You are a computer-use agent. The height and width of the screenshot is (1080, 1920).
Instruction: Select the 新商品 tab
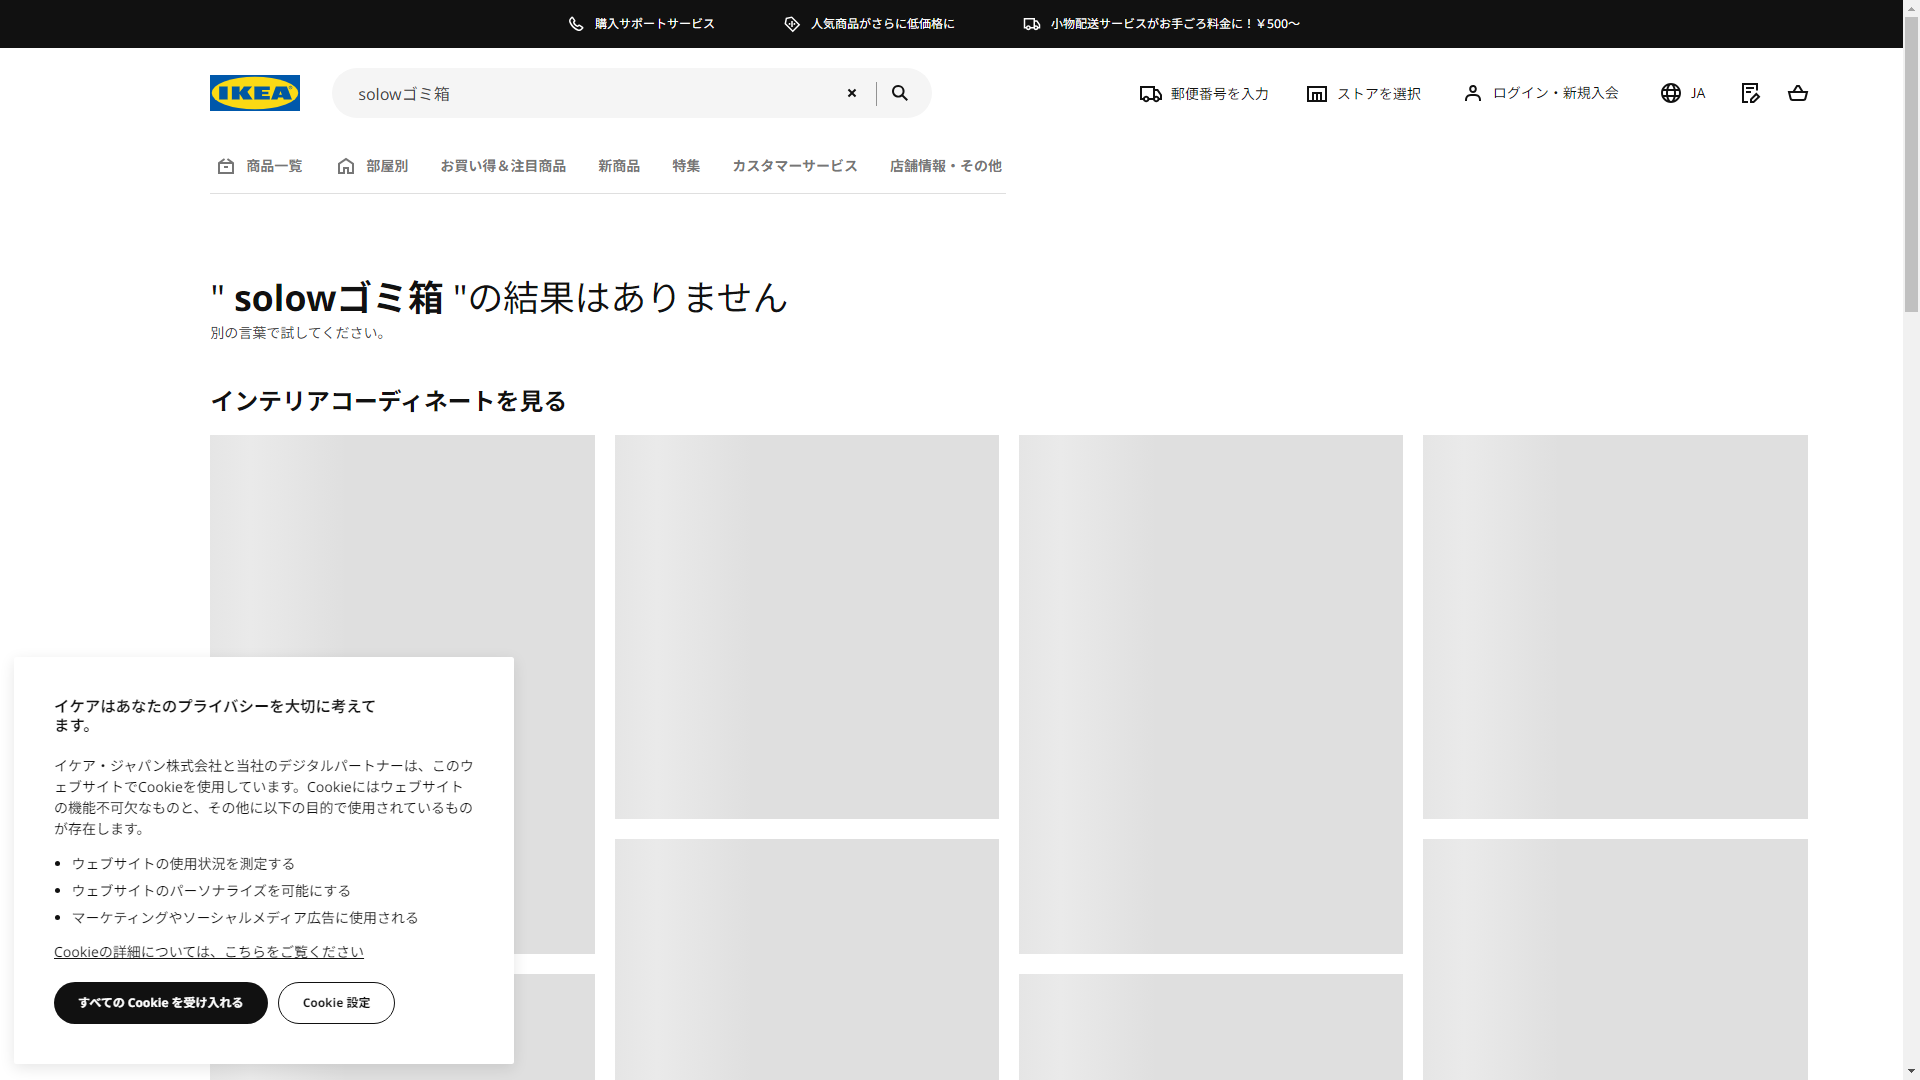point(618,166)
